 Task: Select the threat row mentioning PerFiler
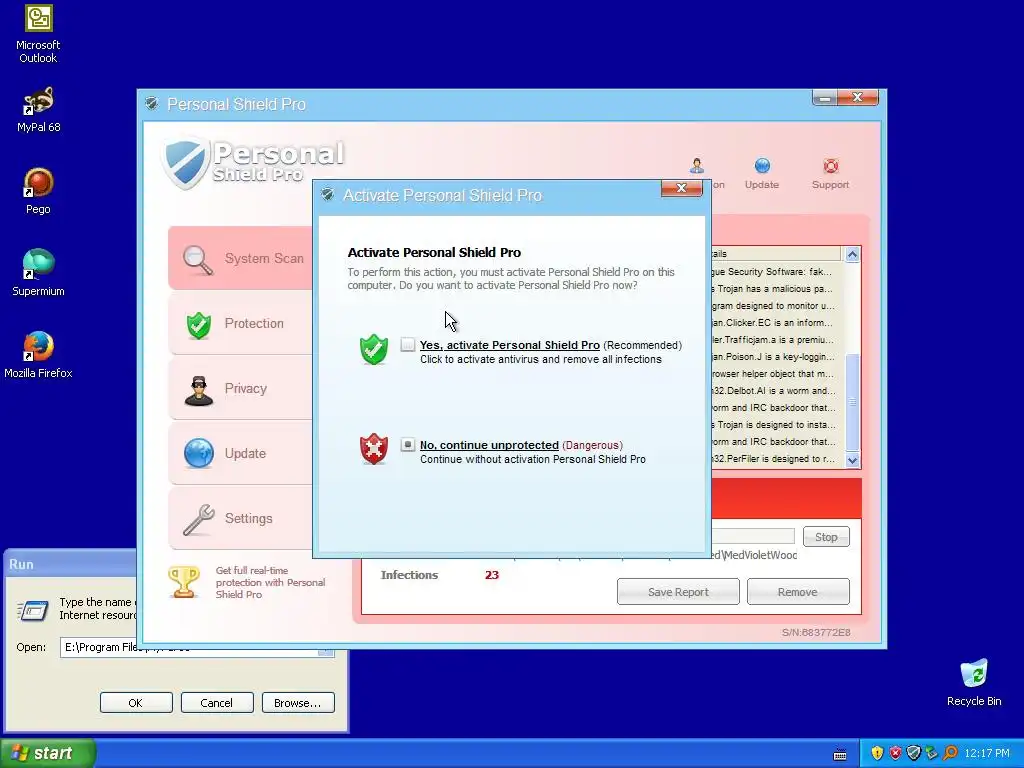[775, 458]
